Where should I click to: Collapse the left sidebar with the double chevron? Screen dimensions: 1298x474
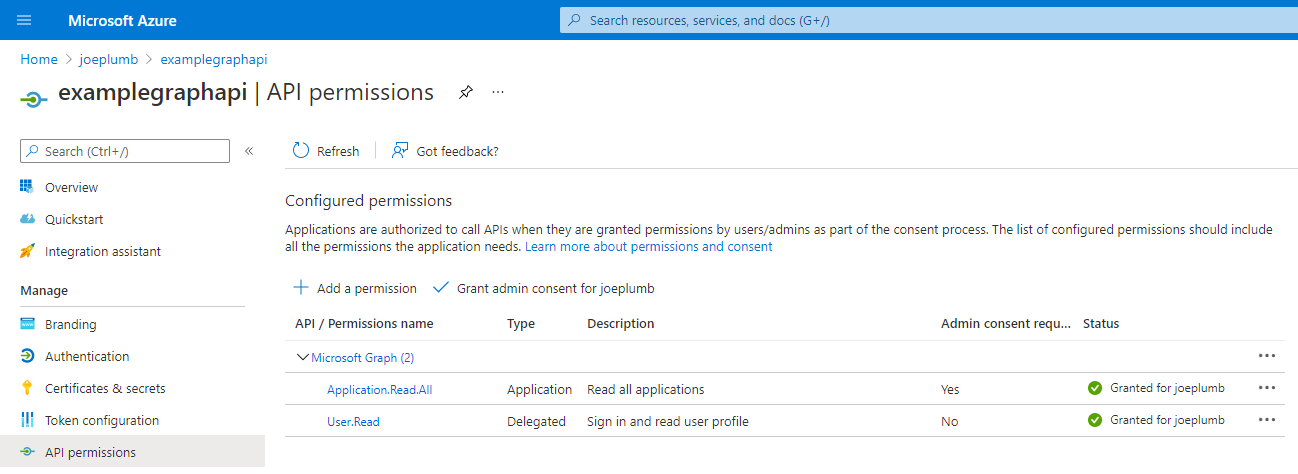coord(249,151)
